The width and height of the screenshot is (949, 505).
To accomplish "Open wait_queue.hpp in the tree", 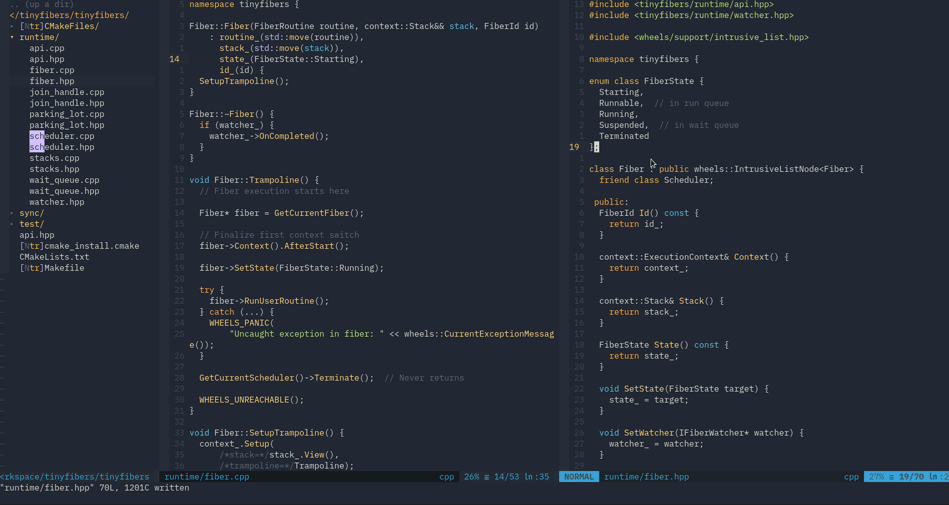I will coord(64,191).
